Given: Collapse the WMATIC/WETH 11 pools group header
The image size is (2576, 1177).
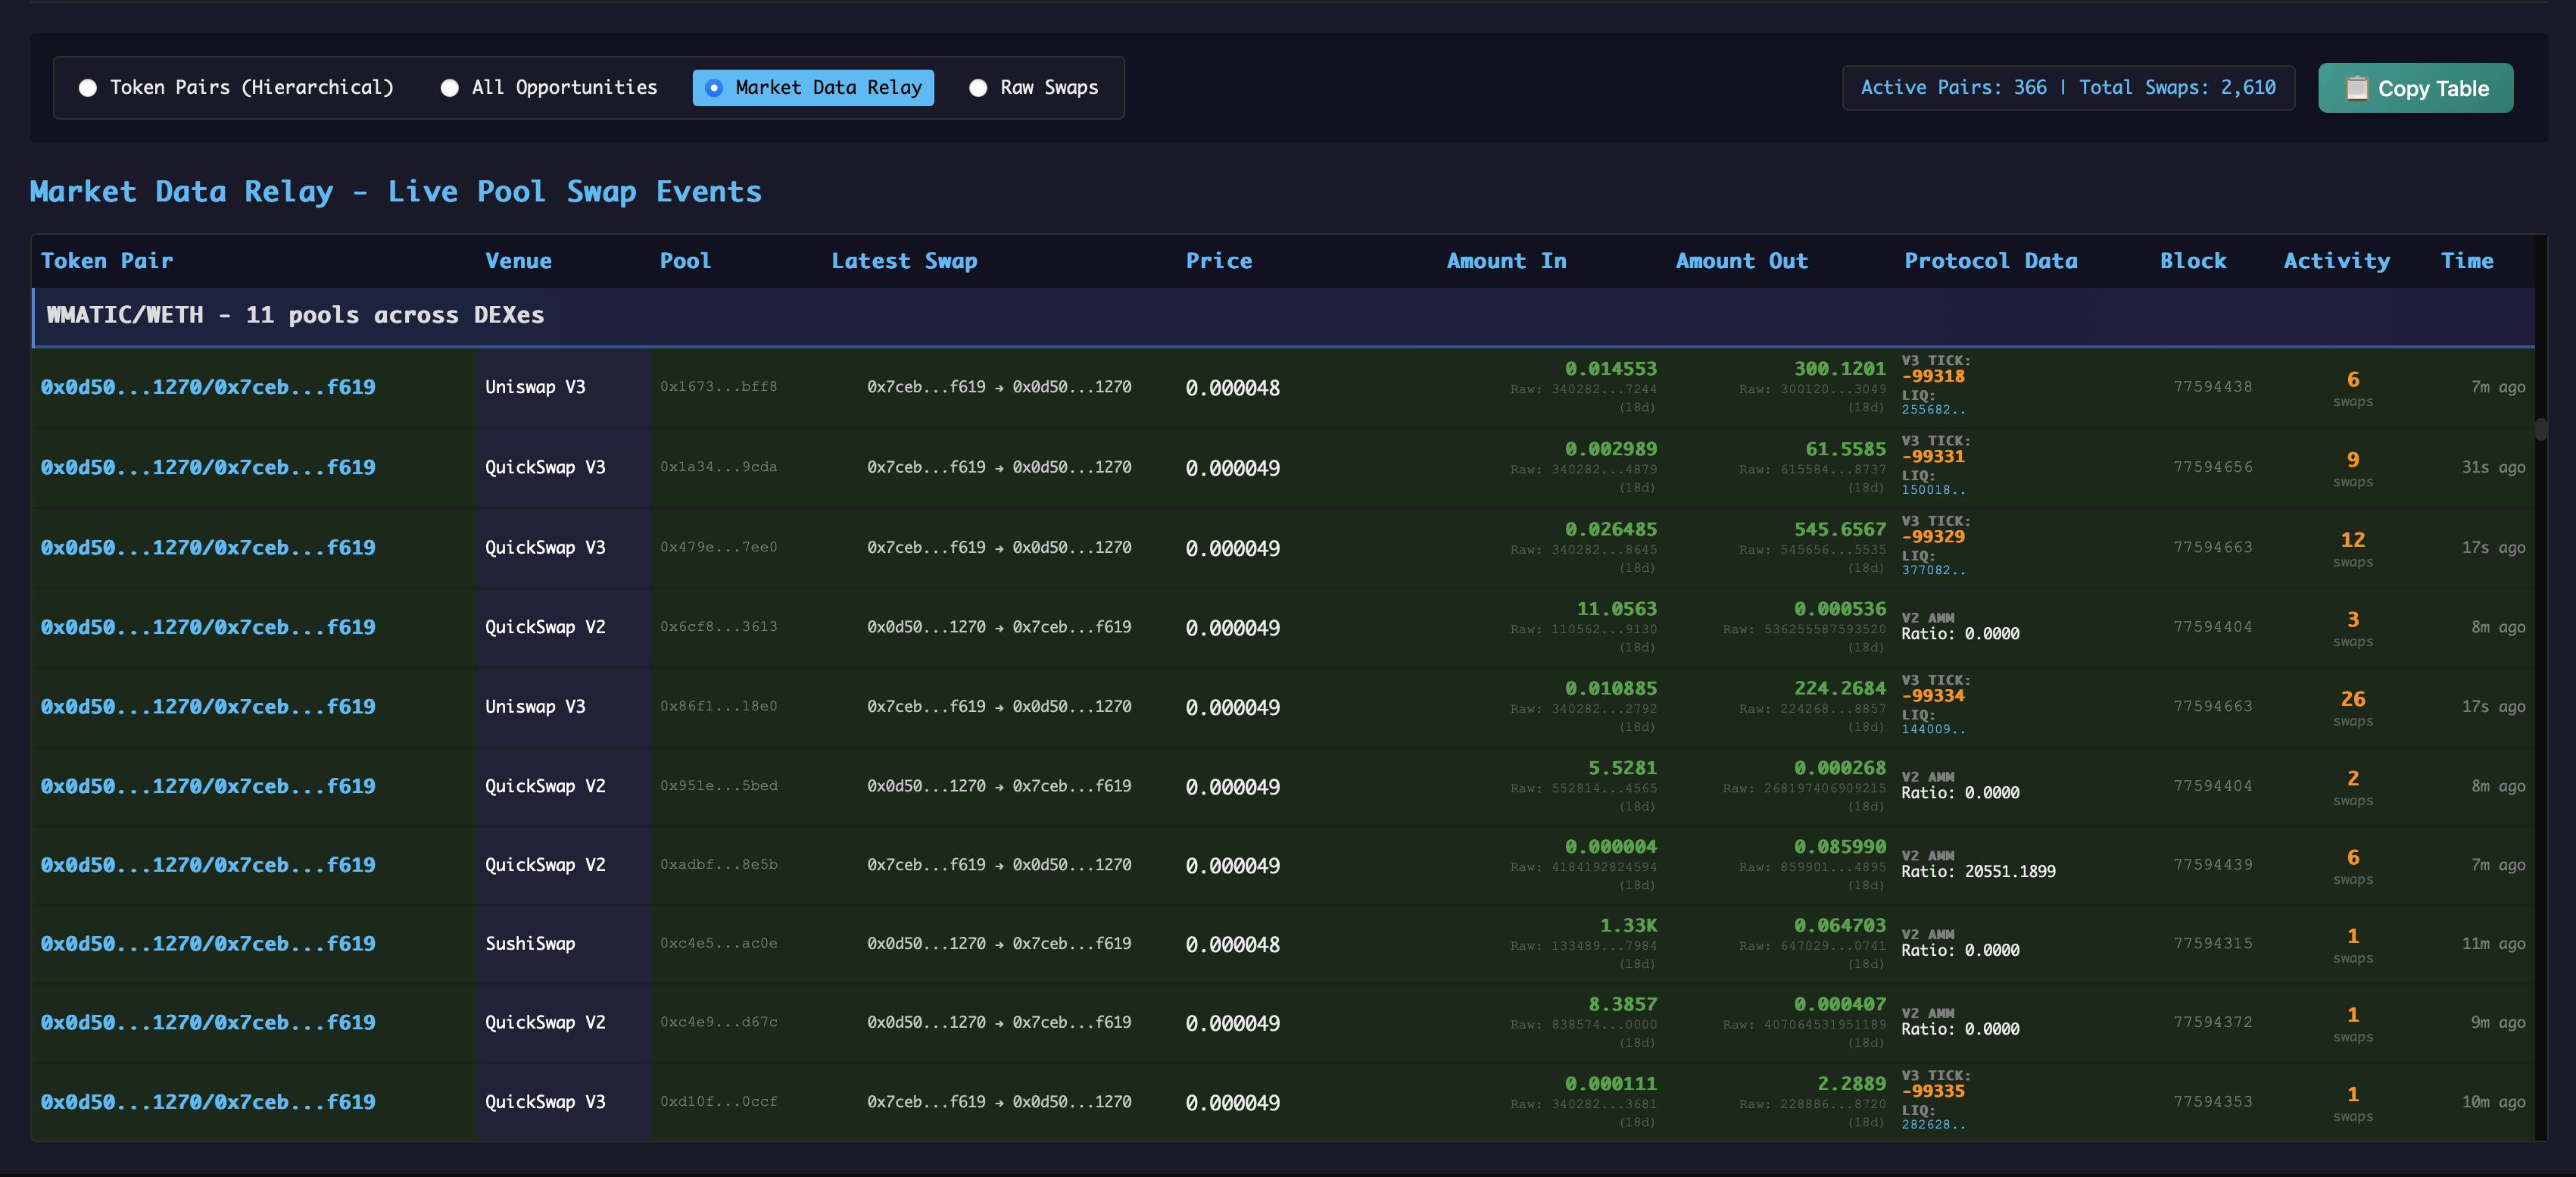Looking at the screenshot, I should [x=295, y=316].
